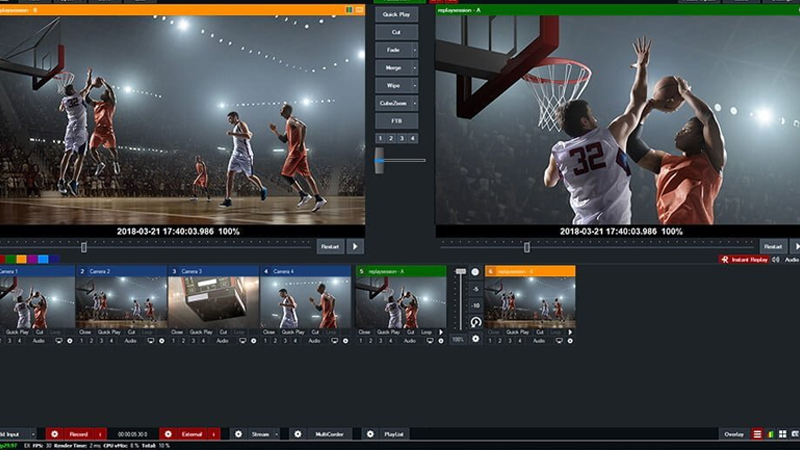Open Stream settings gear icon
This screenshot has height=450, width=800.
(x=239, y=434)
